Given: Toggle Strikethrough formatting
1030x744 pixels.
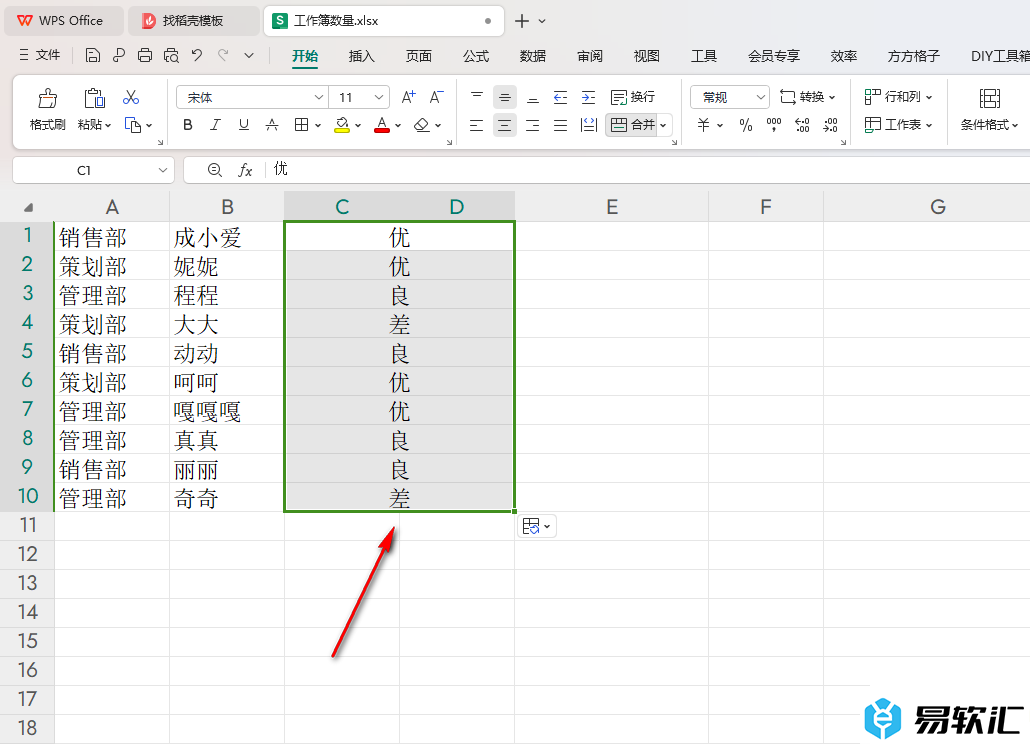Looking at the screenshot, I should 271,125.
